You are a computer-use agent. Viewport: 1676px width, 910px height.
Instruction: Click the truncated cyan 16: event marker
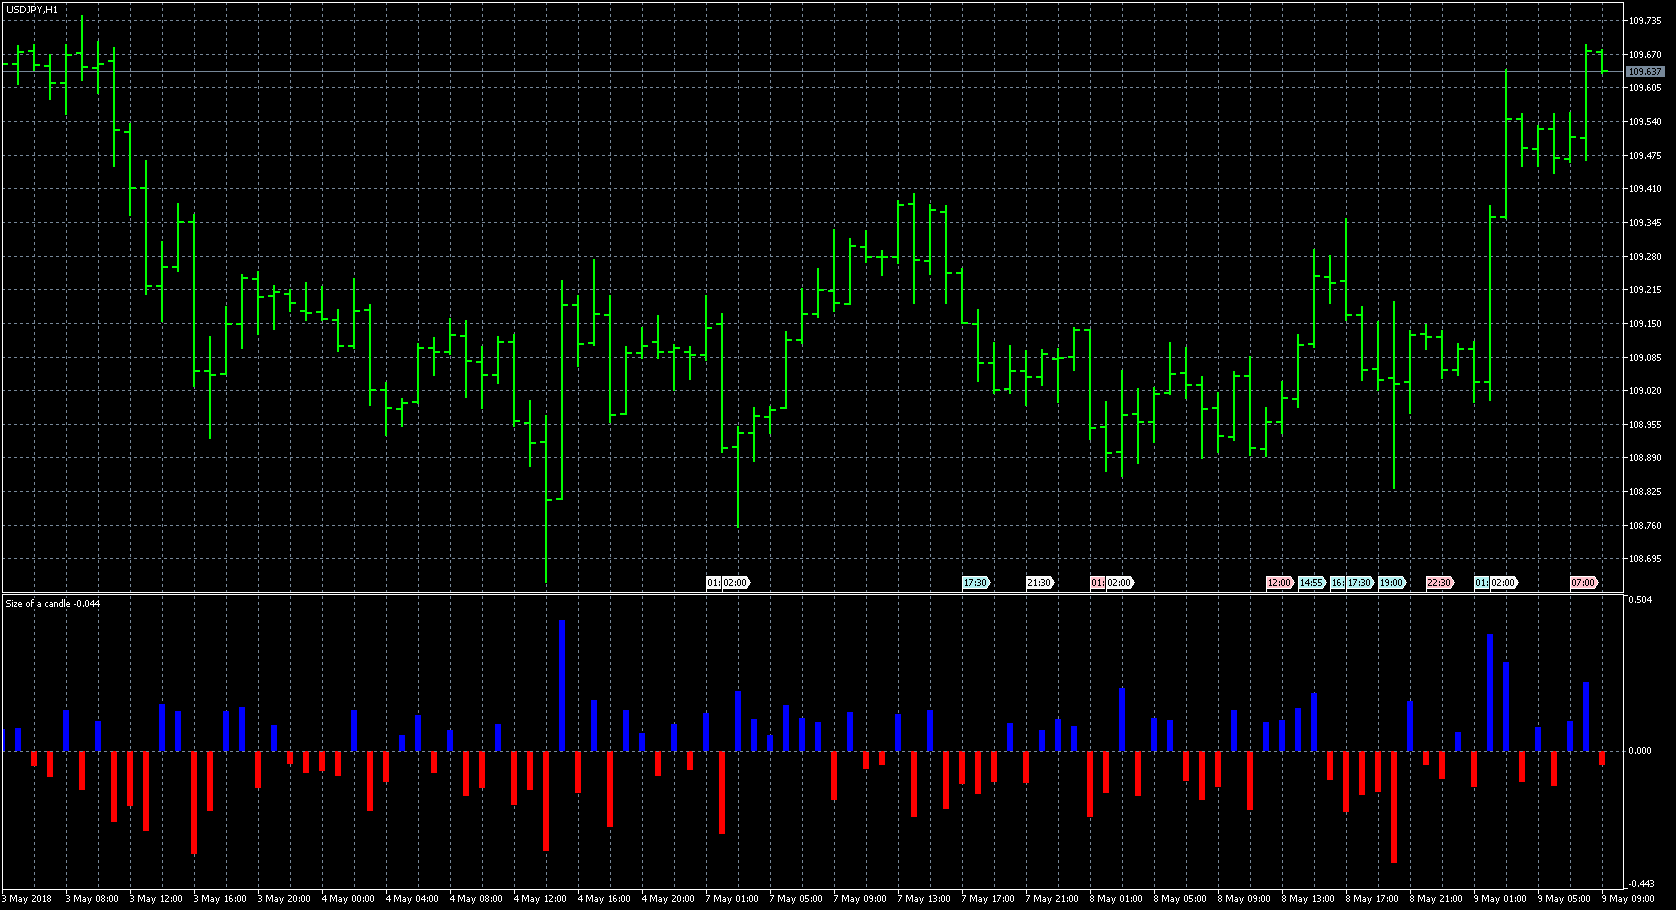(x=1337, y=583)
